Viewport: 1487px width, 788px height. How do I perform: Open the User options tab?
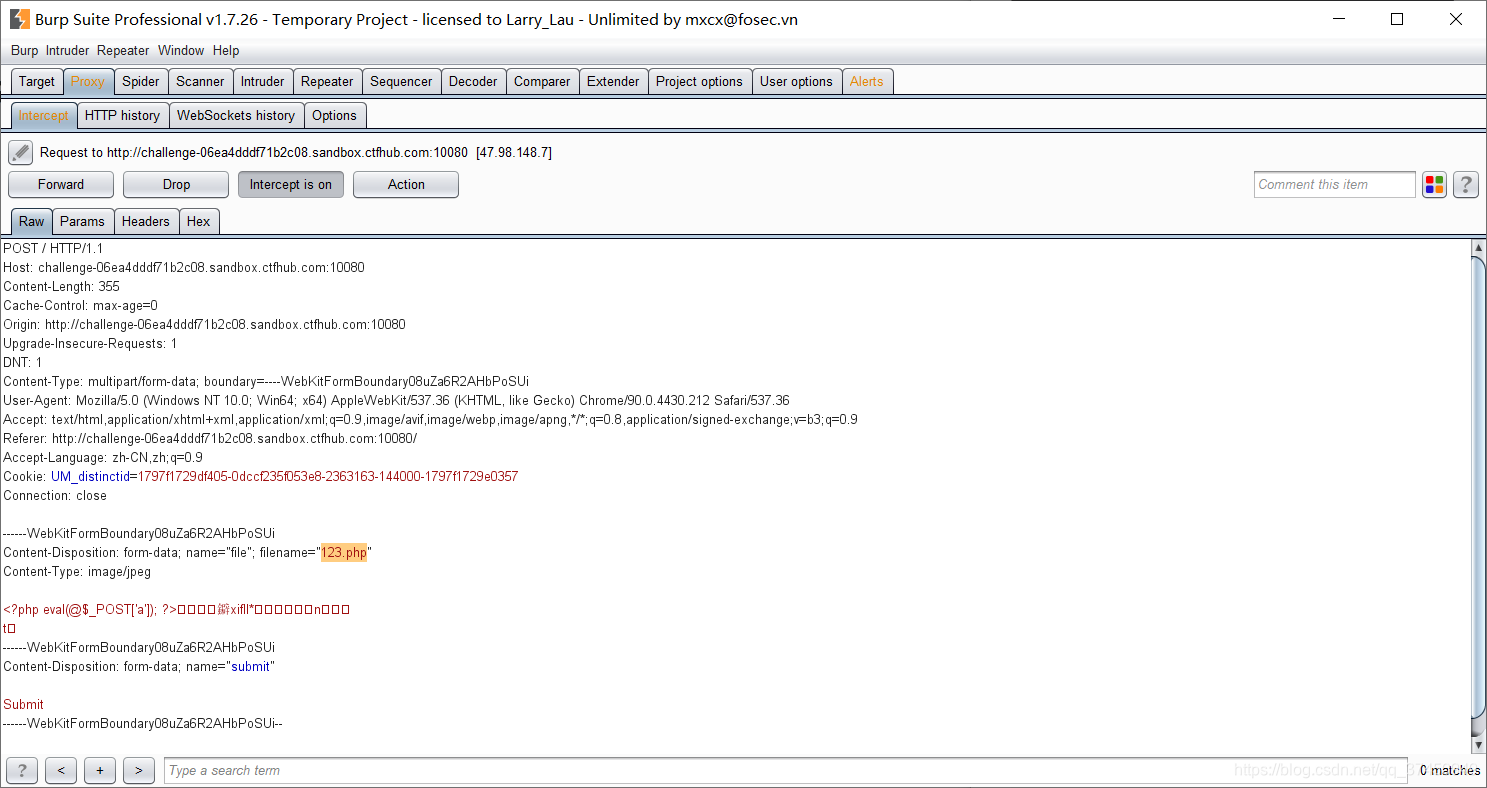796,81
